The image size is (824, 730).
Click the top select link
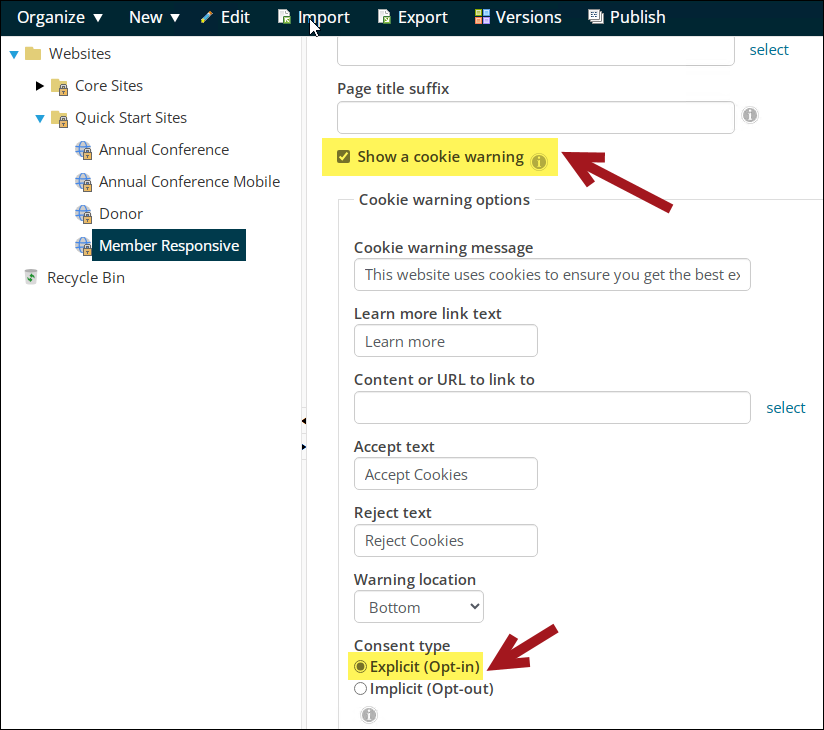pyautogui.click(x=769, y=50)
